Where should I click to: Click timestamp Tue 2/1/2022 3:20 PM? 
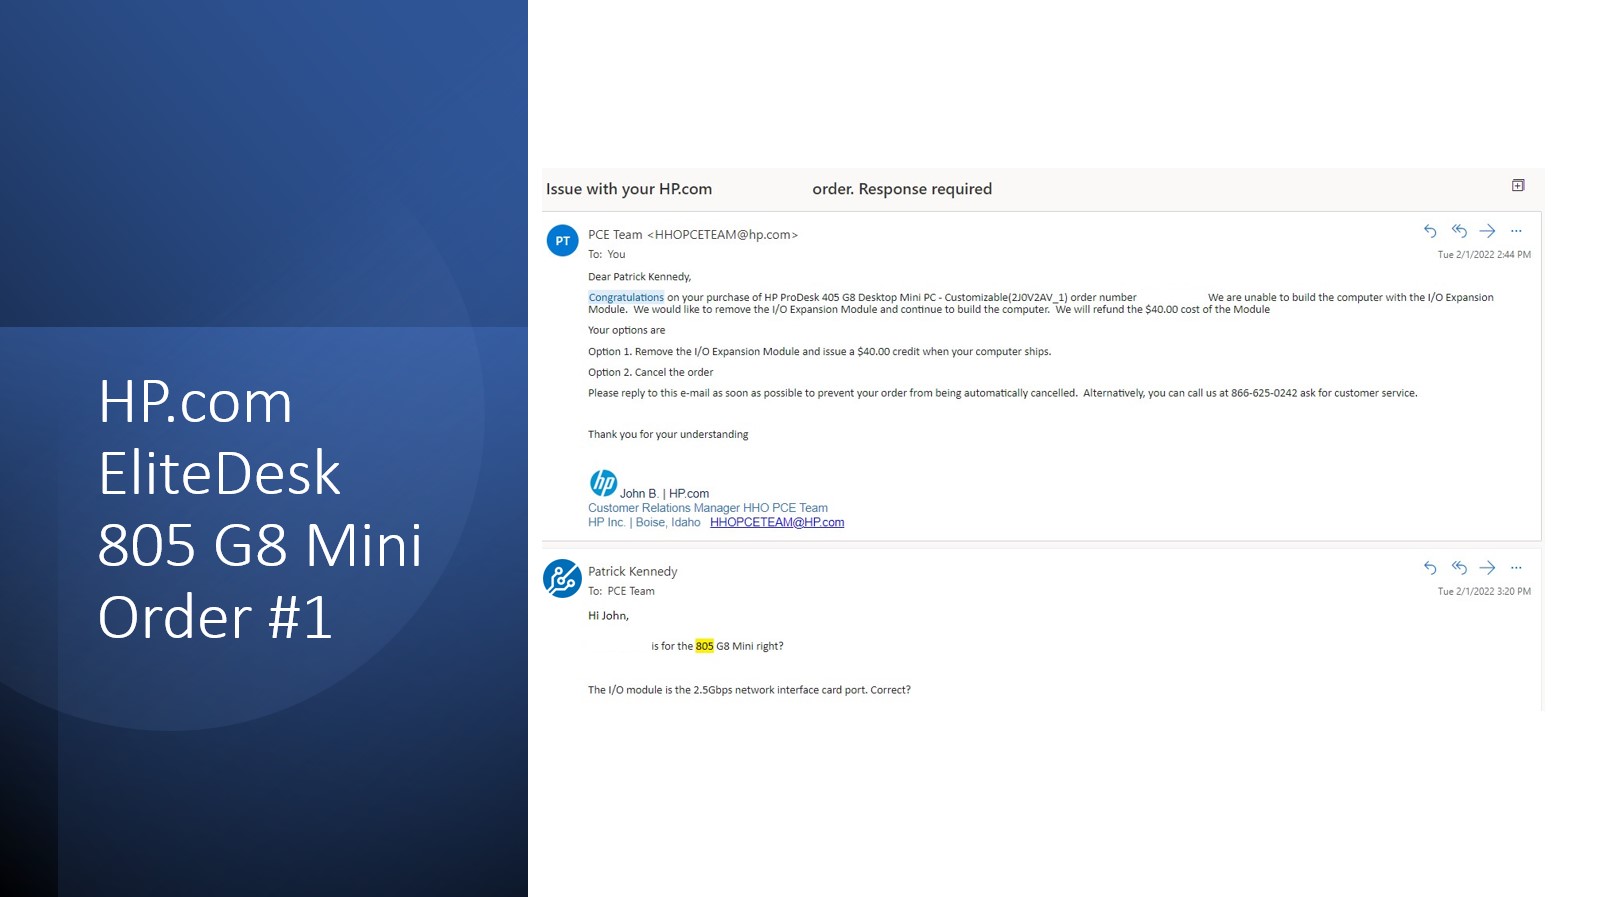pos(1484,592)
